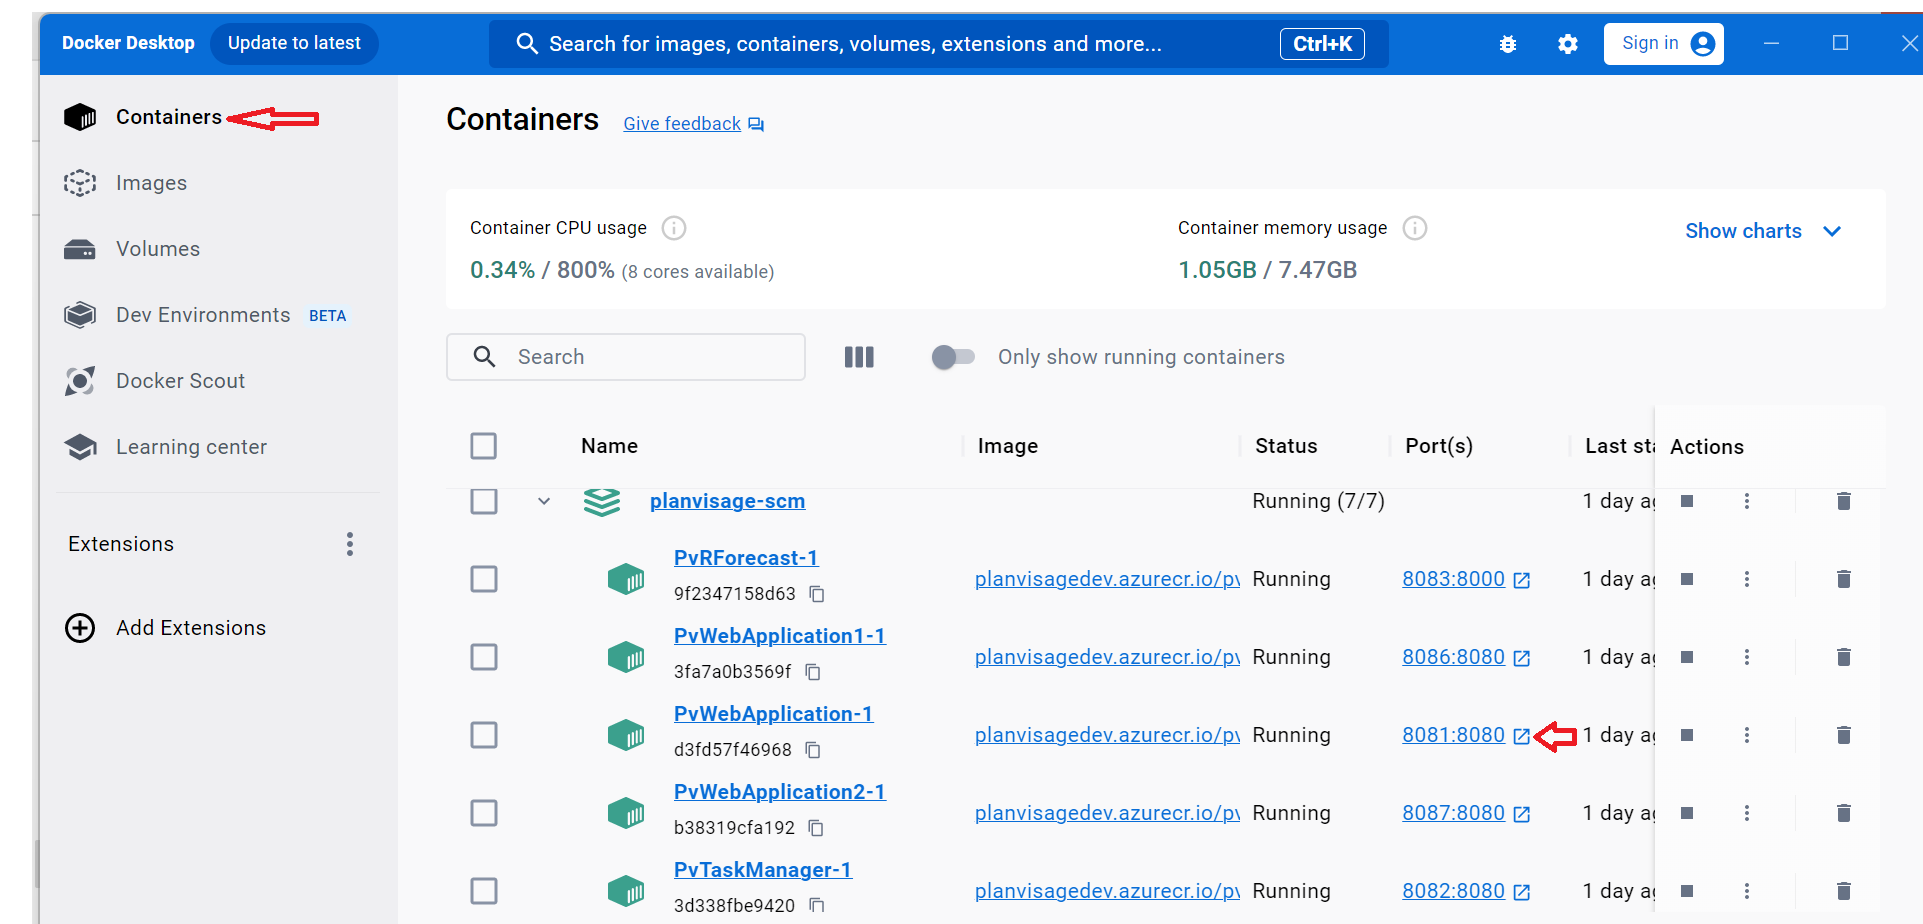This screenshot has width=1923, height=924.
Task: Open the column display options icon
Action: (859, 357)
